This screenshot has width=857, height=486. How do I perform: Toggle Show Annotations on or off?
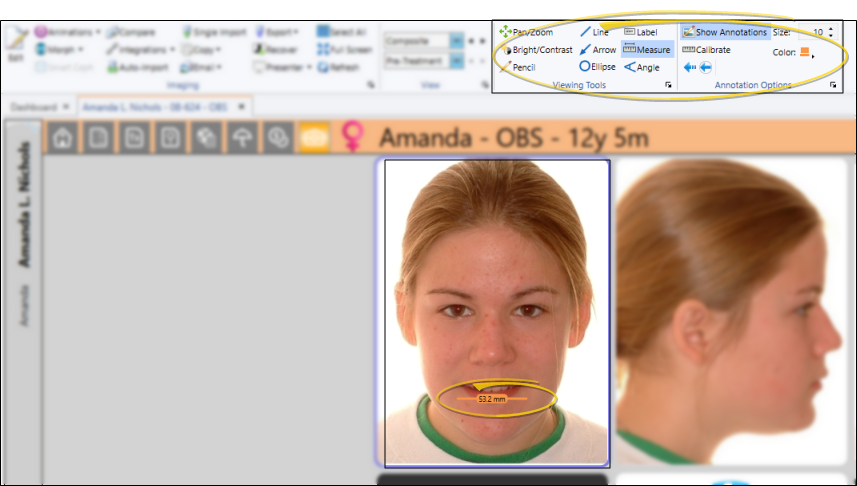pos(725,33)
